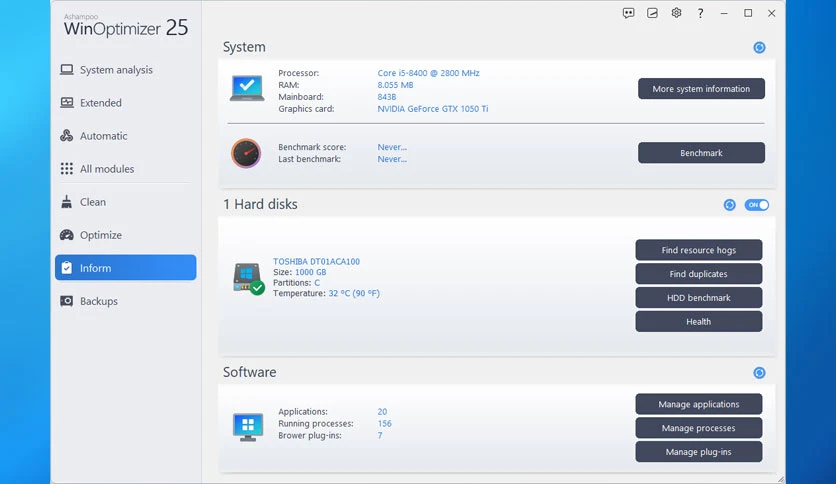836x484 pixels.
Task: Click the Software monitor icon
Action: 248,427
